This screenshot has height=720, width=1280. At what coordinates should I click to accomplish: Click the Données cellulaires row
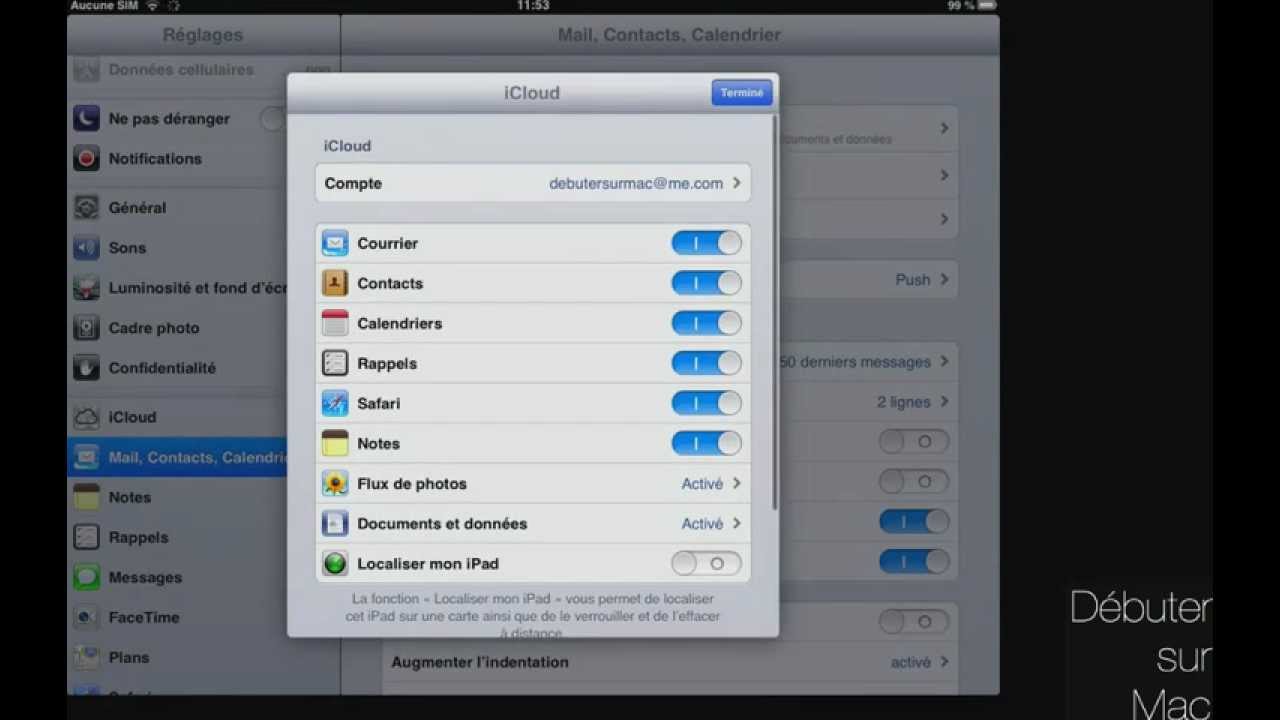pos(204,70)
